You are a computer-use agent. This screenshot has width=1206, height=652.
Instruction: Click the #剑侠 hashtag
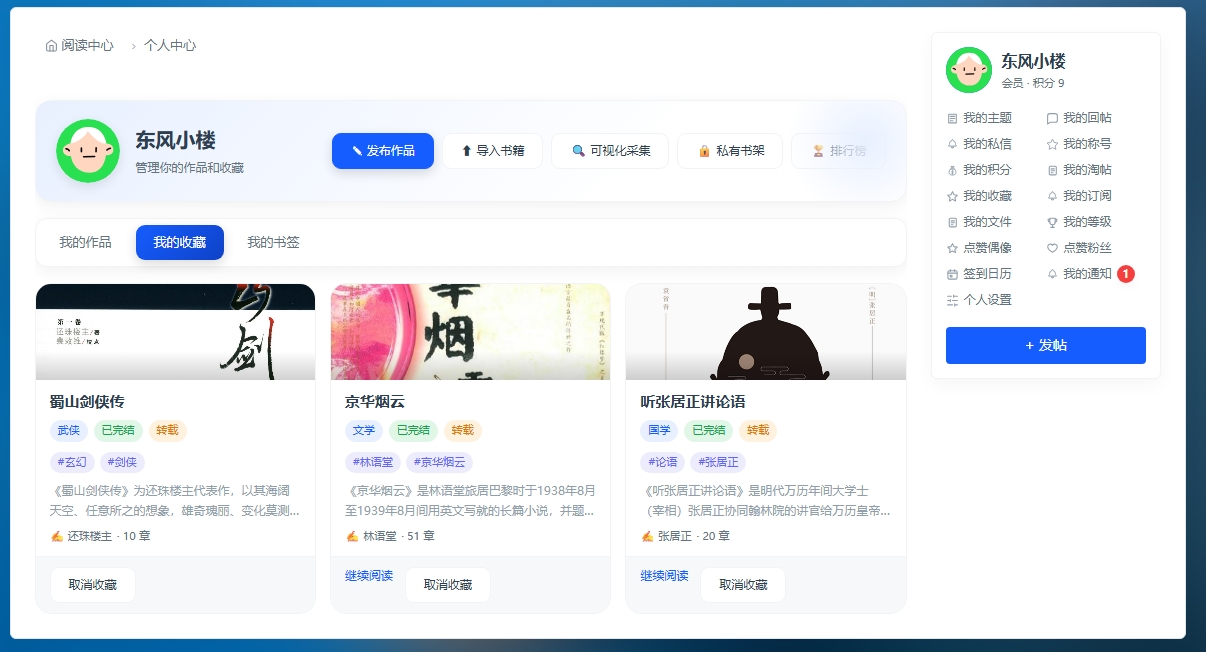click(x=122, y=463)
